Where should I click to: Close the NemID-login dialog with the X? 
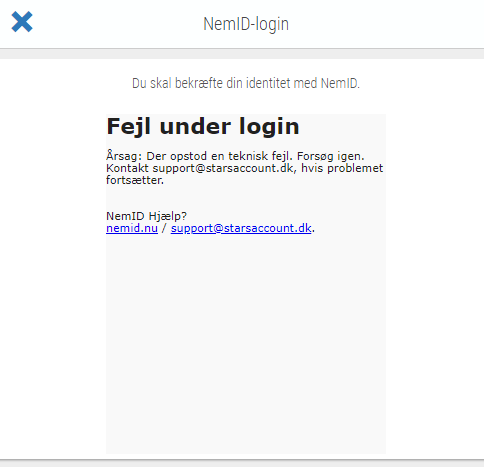[22, 22]
